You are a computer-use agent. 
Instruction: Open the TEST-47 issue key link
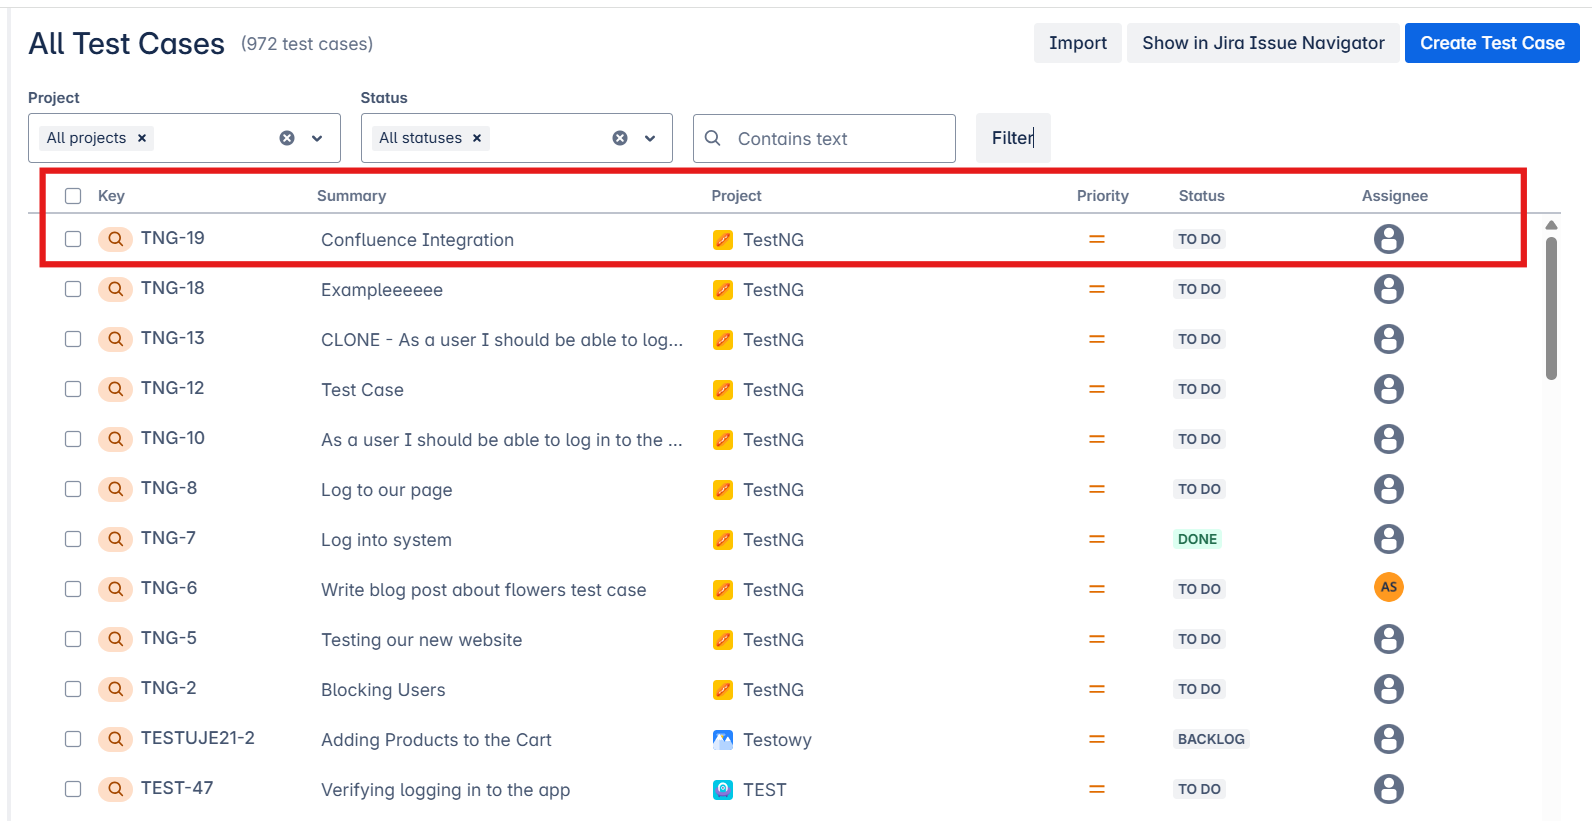(176, 788)
